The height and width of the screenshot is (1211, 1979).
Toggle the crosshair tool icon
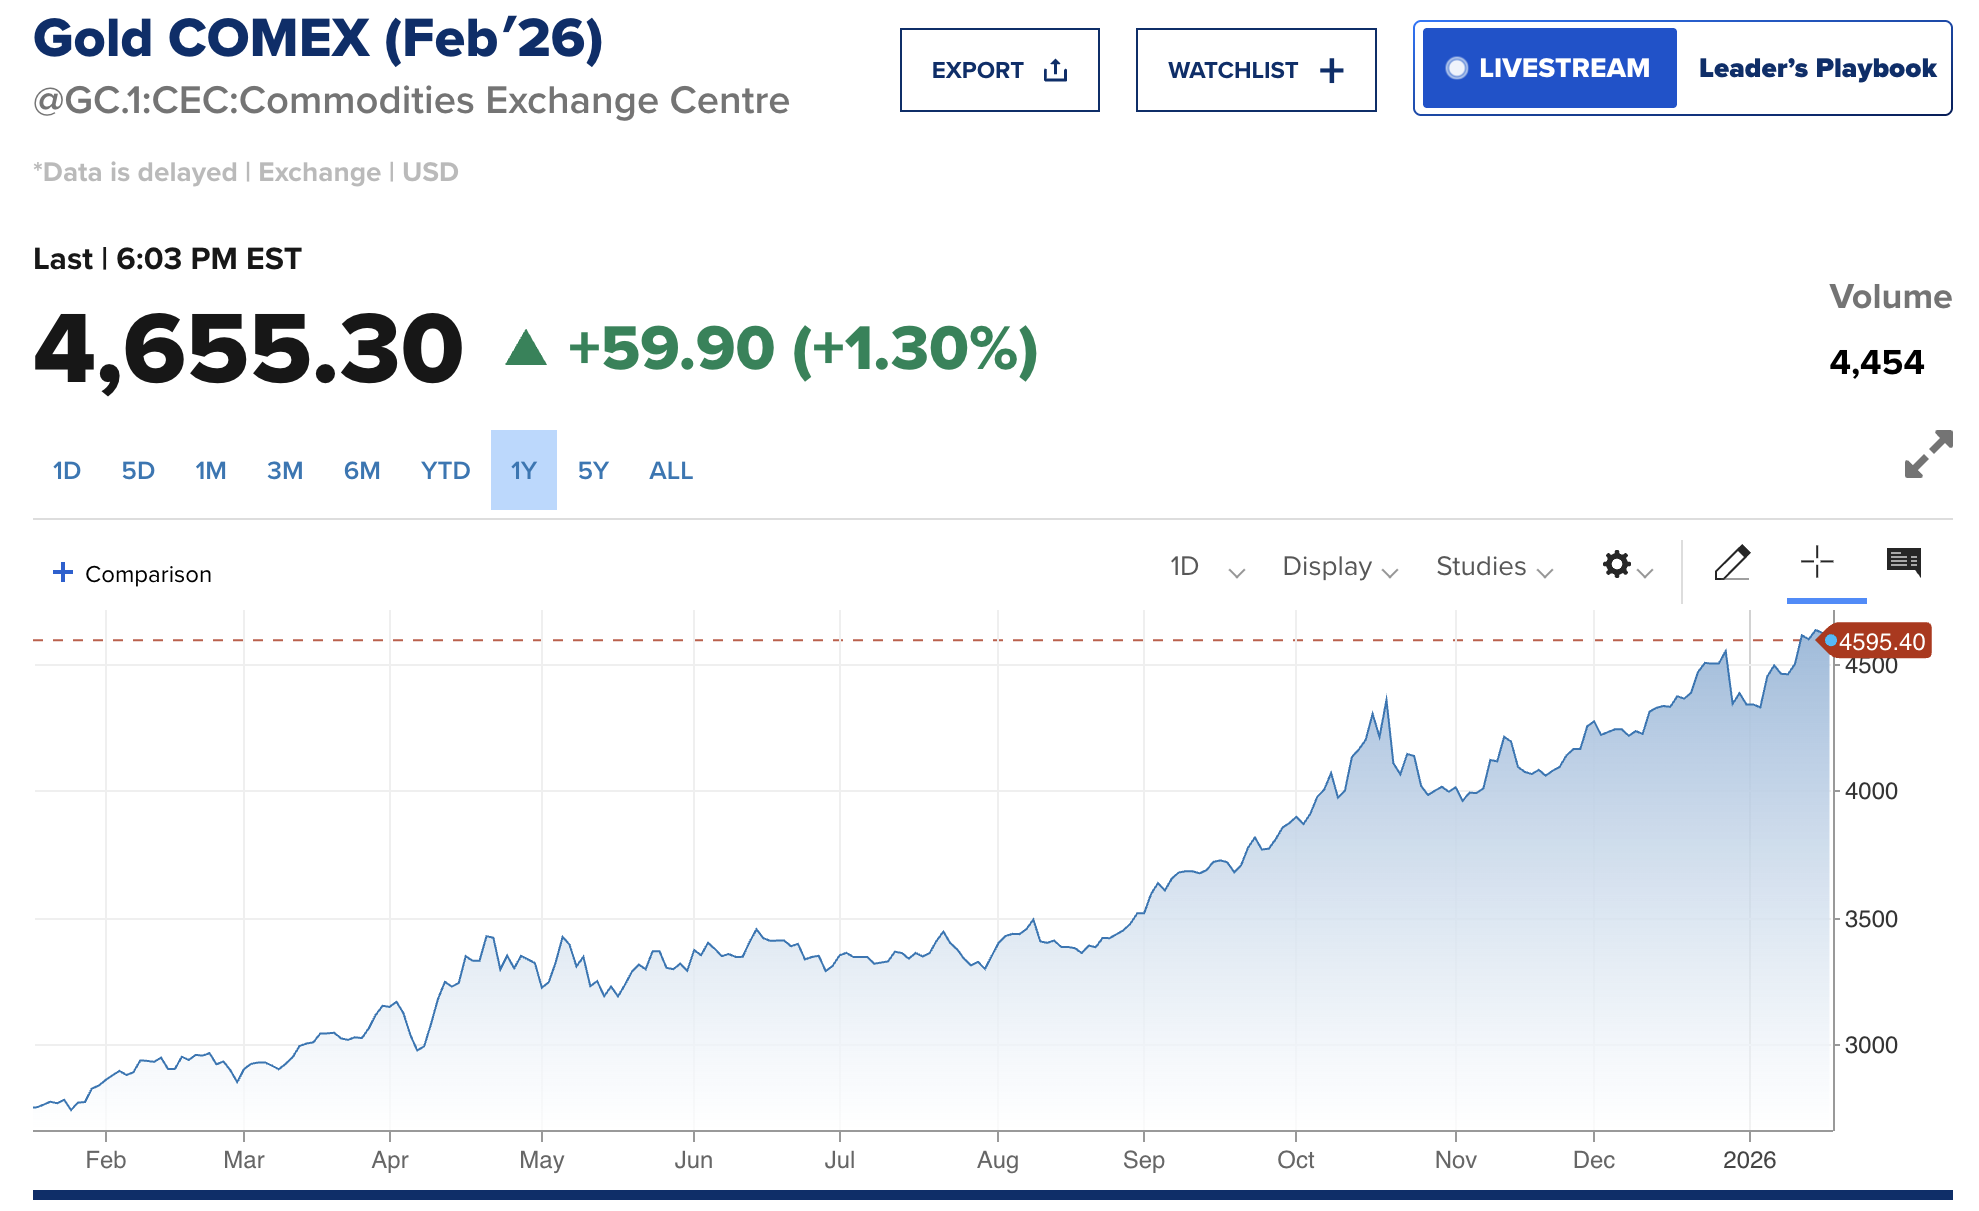pos(1816,562)
